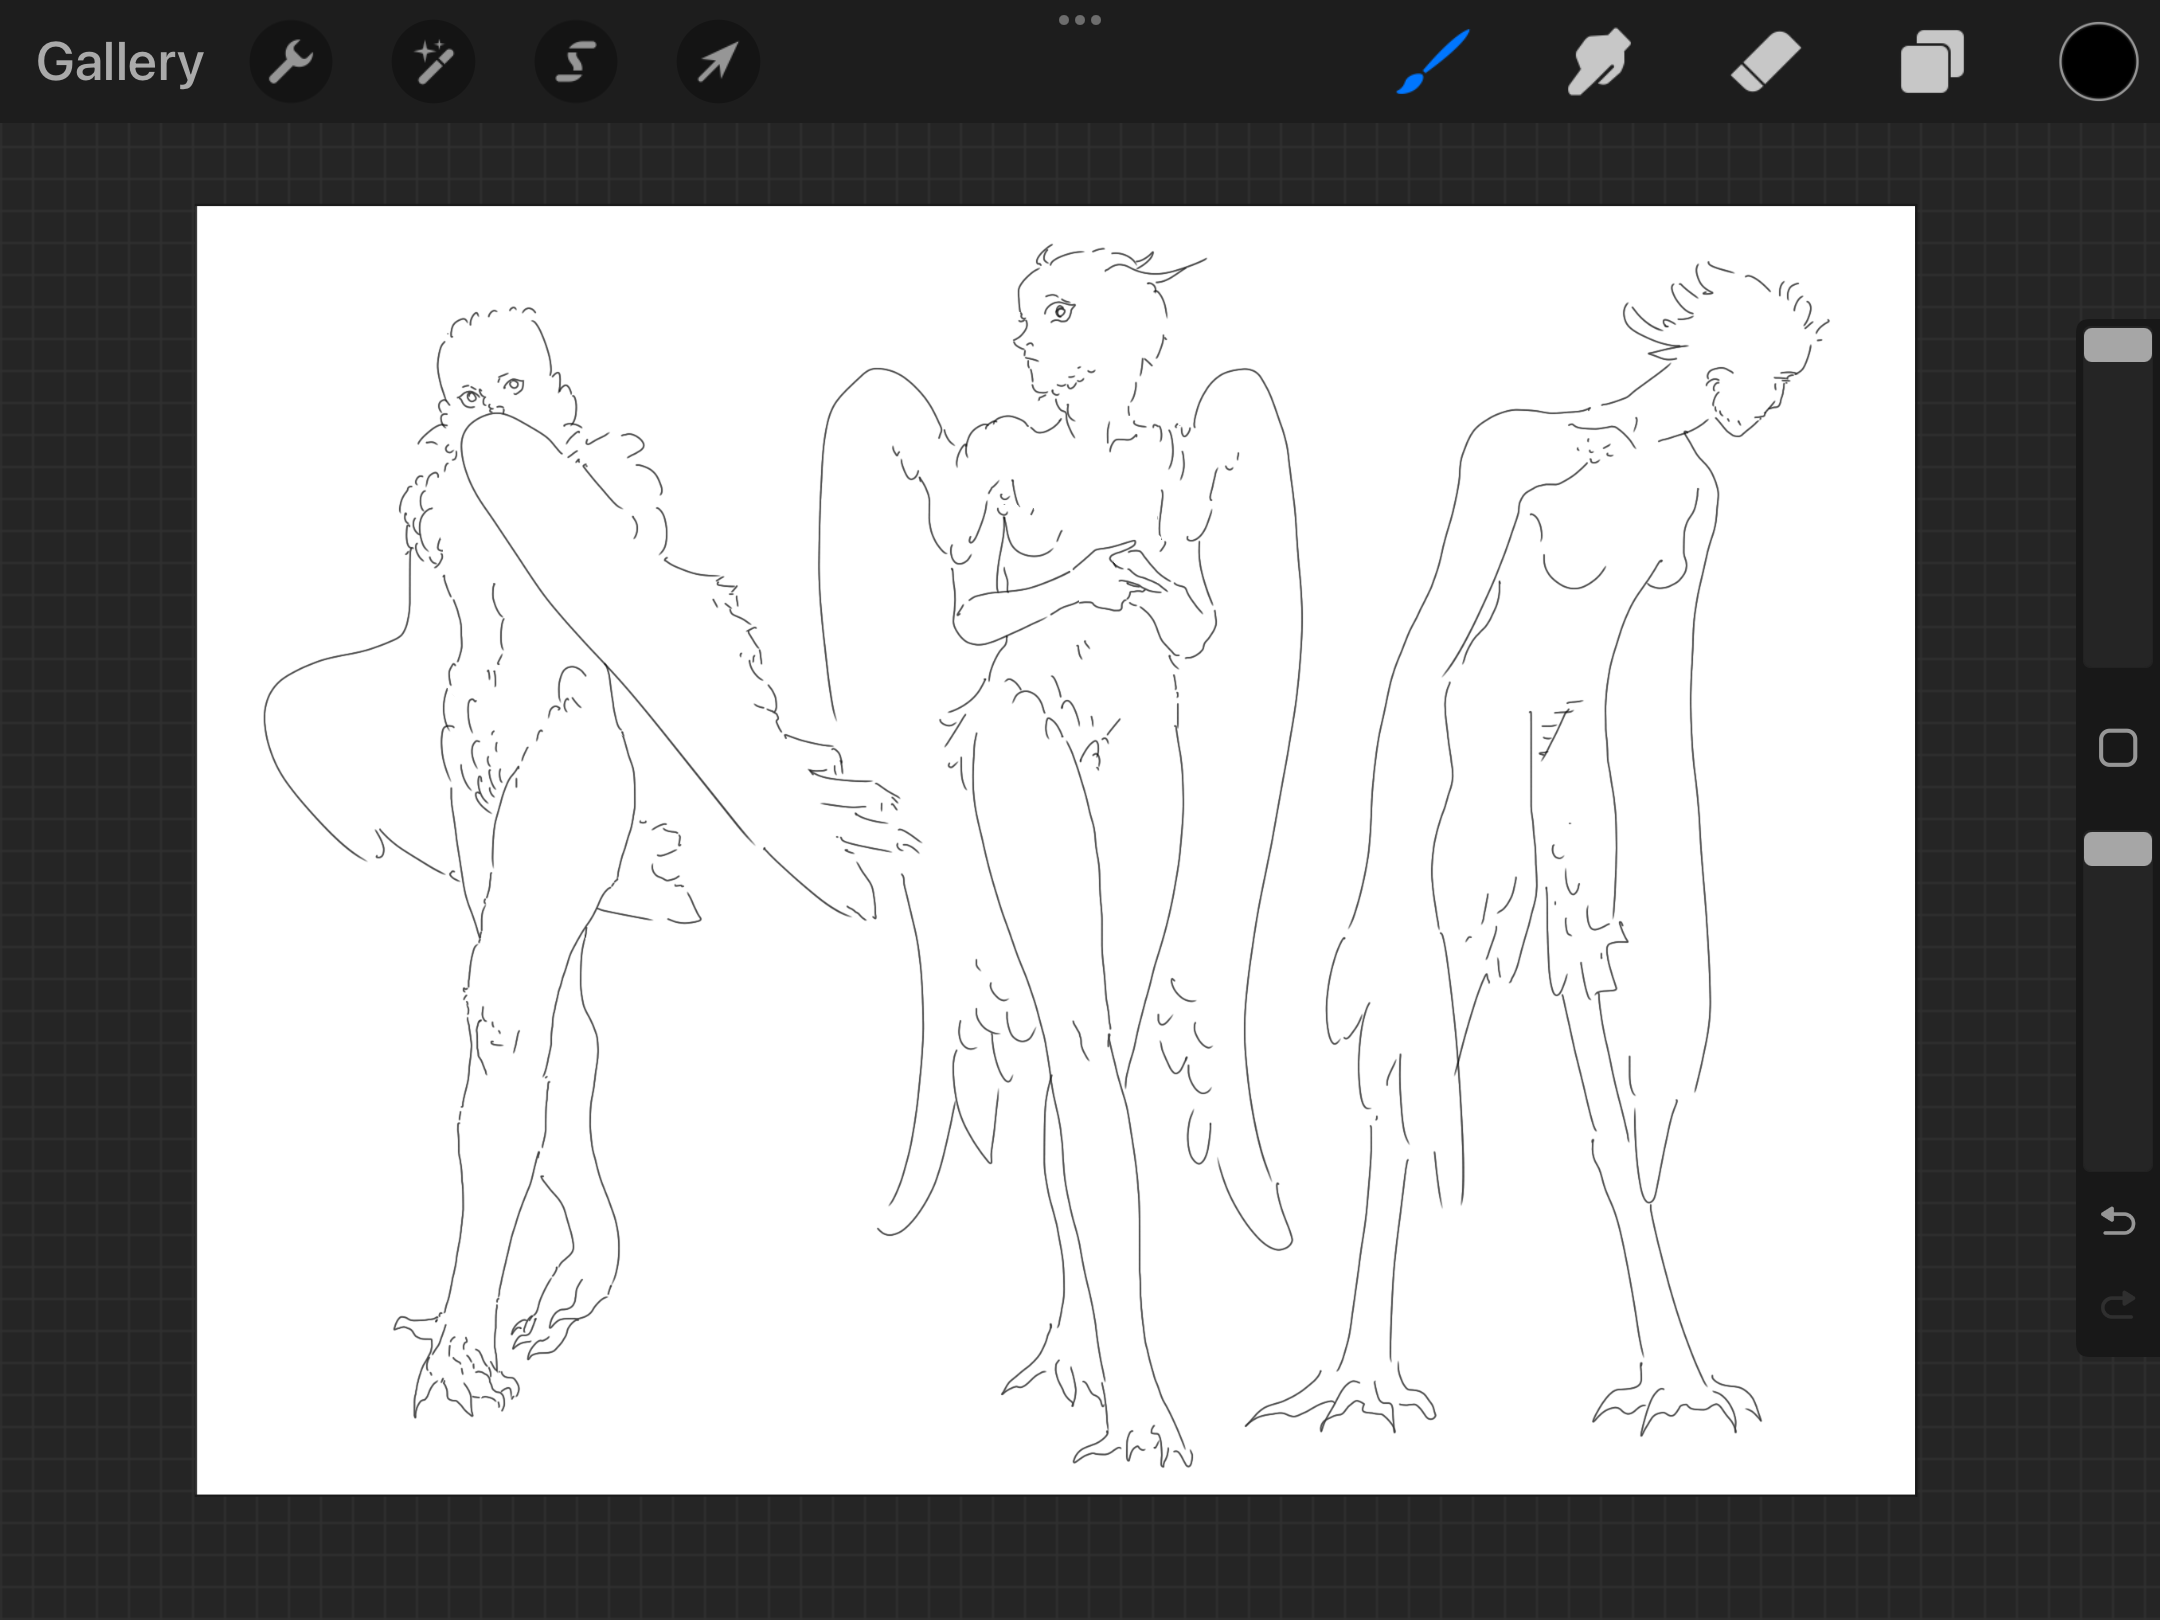
Task: Tap the brush size slider handle
Action: pos(2117,345)
